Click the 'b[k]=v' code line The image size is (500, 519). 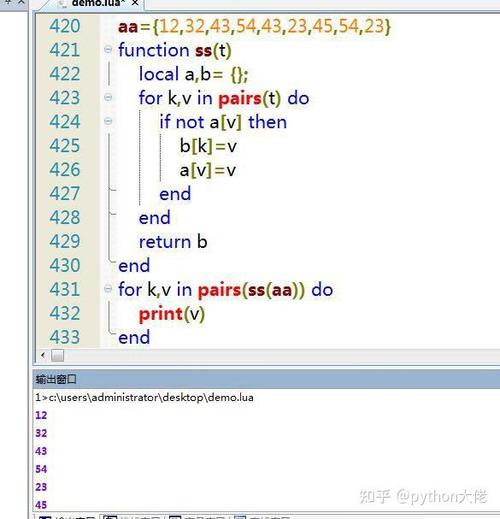click(208, 146)
